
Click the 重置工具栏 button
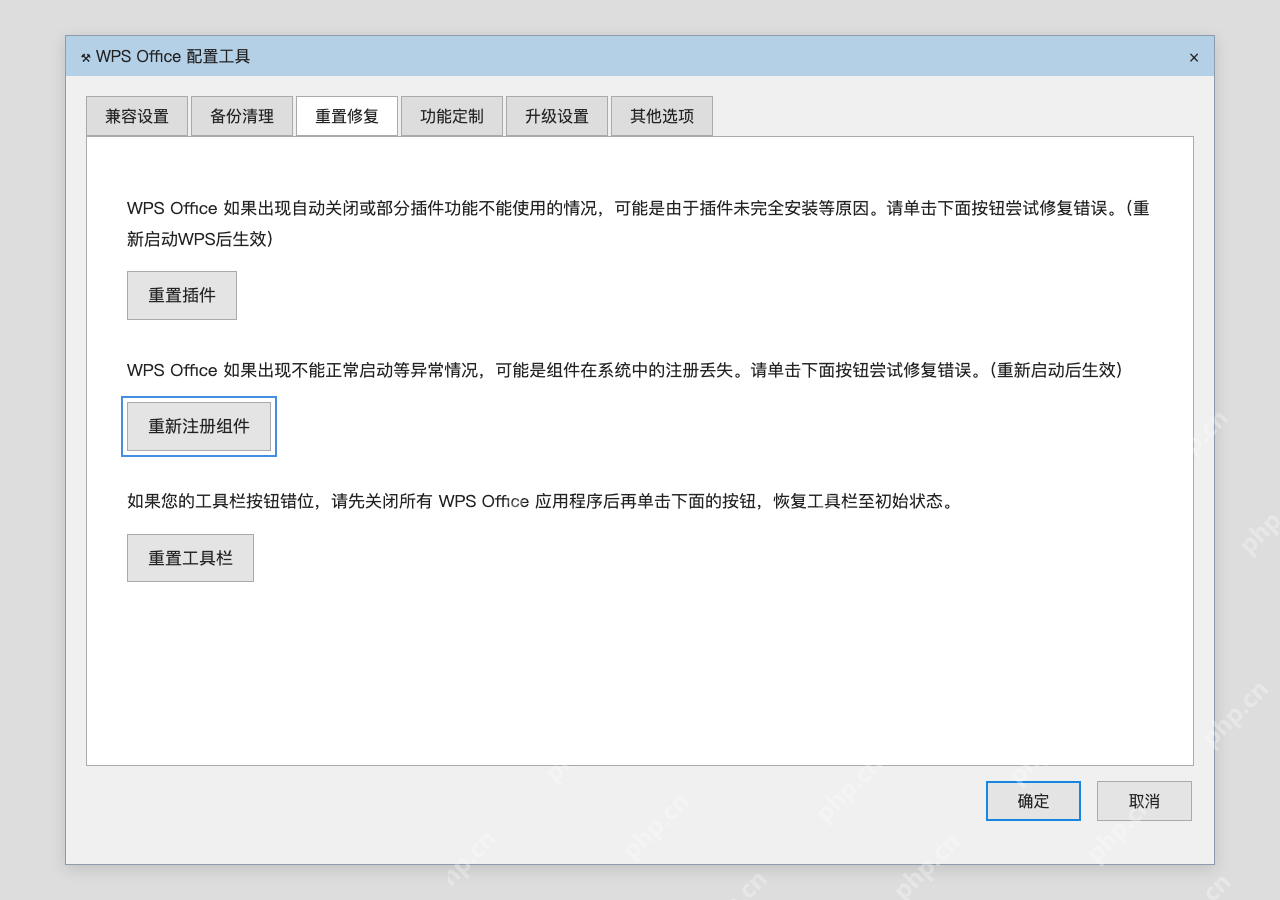pos(190,558)
